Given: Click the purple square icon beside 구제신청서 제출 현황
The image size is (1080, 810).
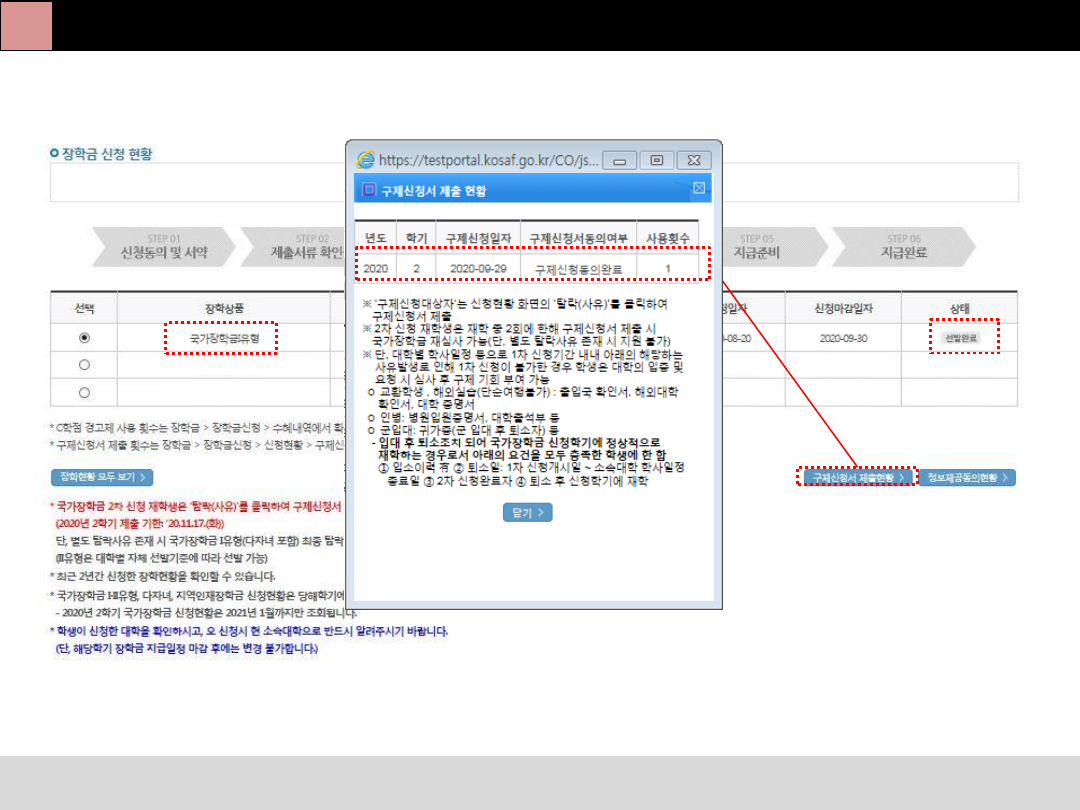Looking at the screenshot, I should [x=369, y=189].
